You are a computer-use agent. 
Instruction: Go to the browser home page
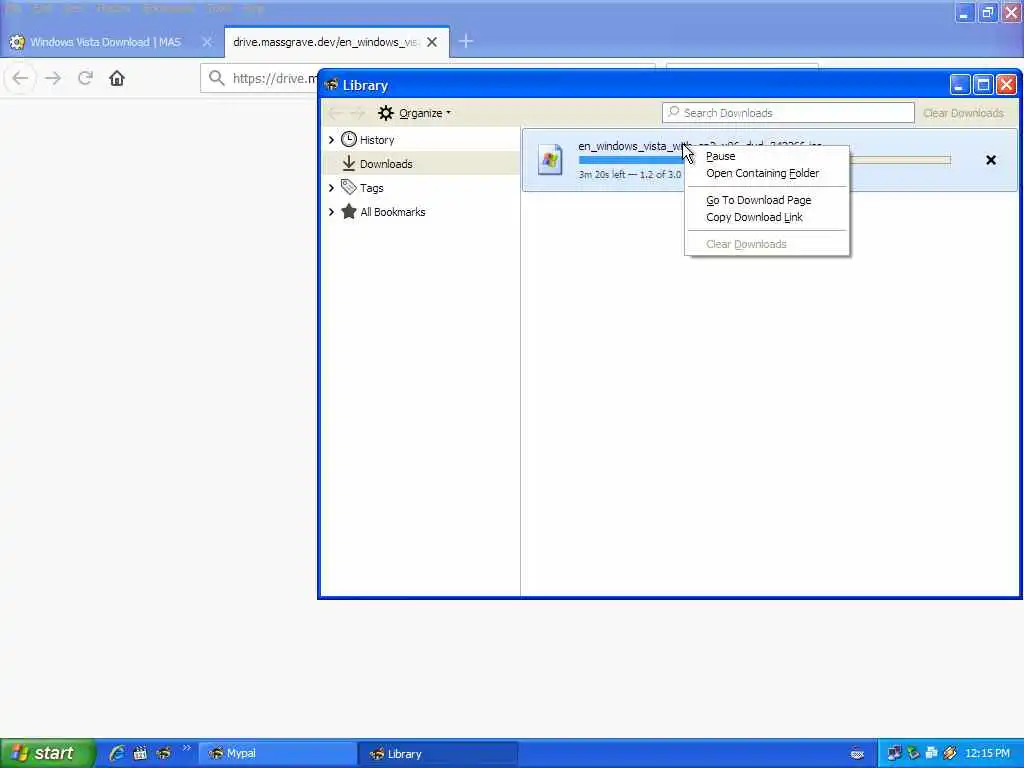[x=117, y=78]
